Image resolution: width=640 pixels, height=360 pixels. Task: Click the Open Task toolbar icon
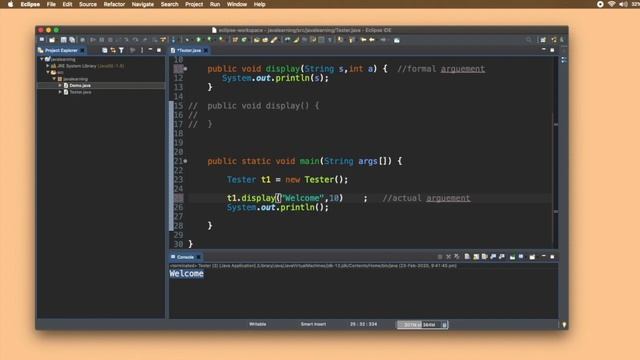(x=265, y=40)
